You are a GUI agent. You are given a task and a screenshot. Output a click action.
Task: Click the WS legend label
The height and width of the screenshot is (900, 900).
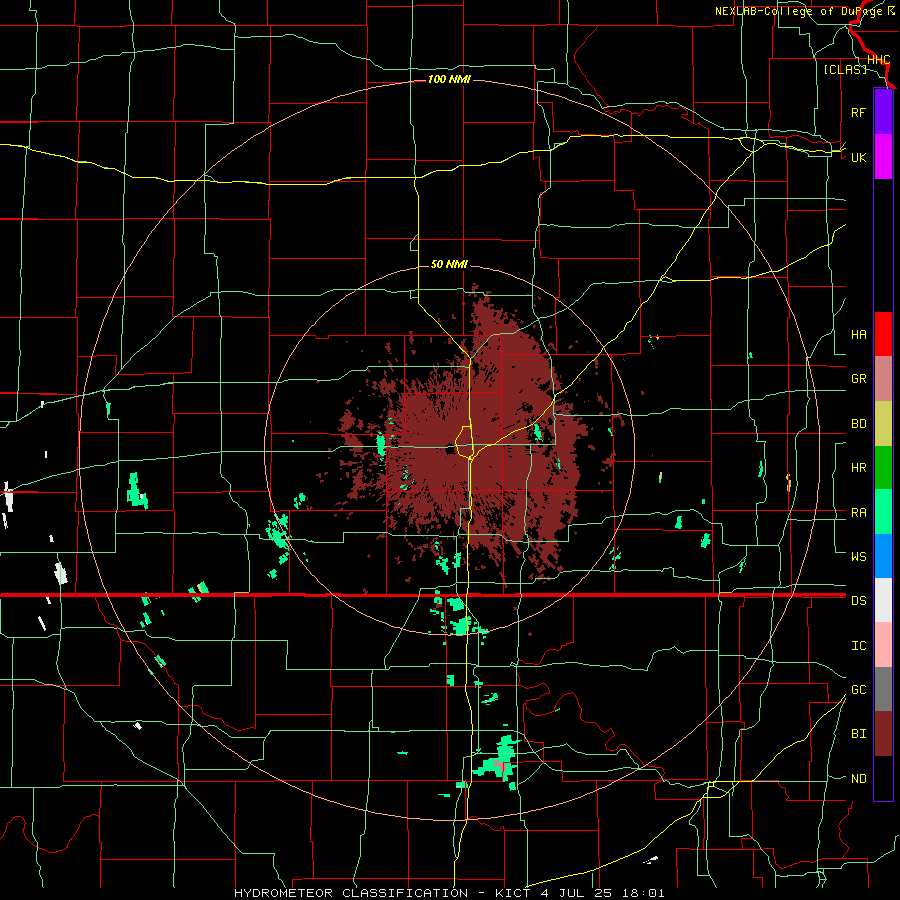tap(858, 557)
